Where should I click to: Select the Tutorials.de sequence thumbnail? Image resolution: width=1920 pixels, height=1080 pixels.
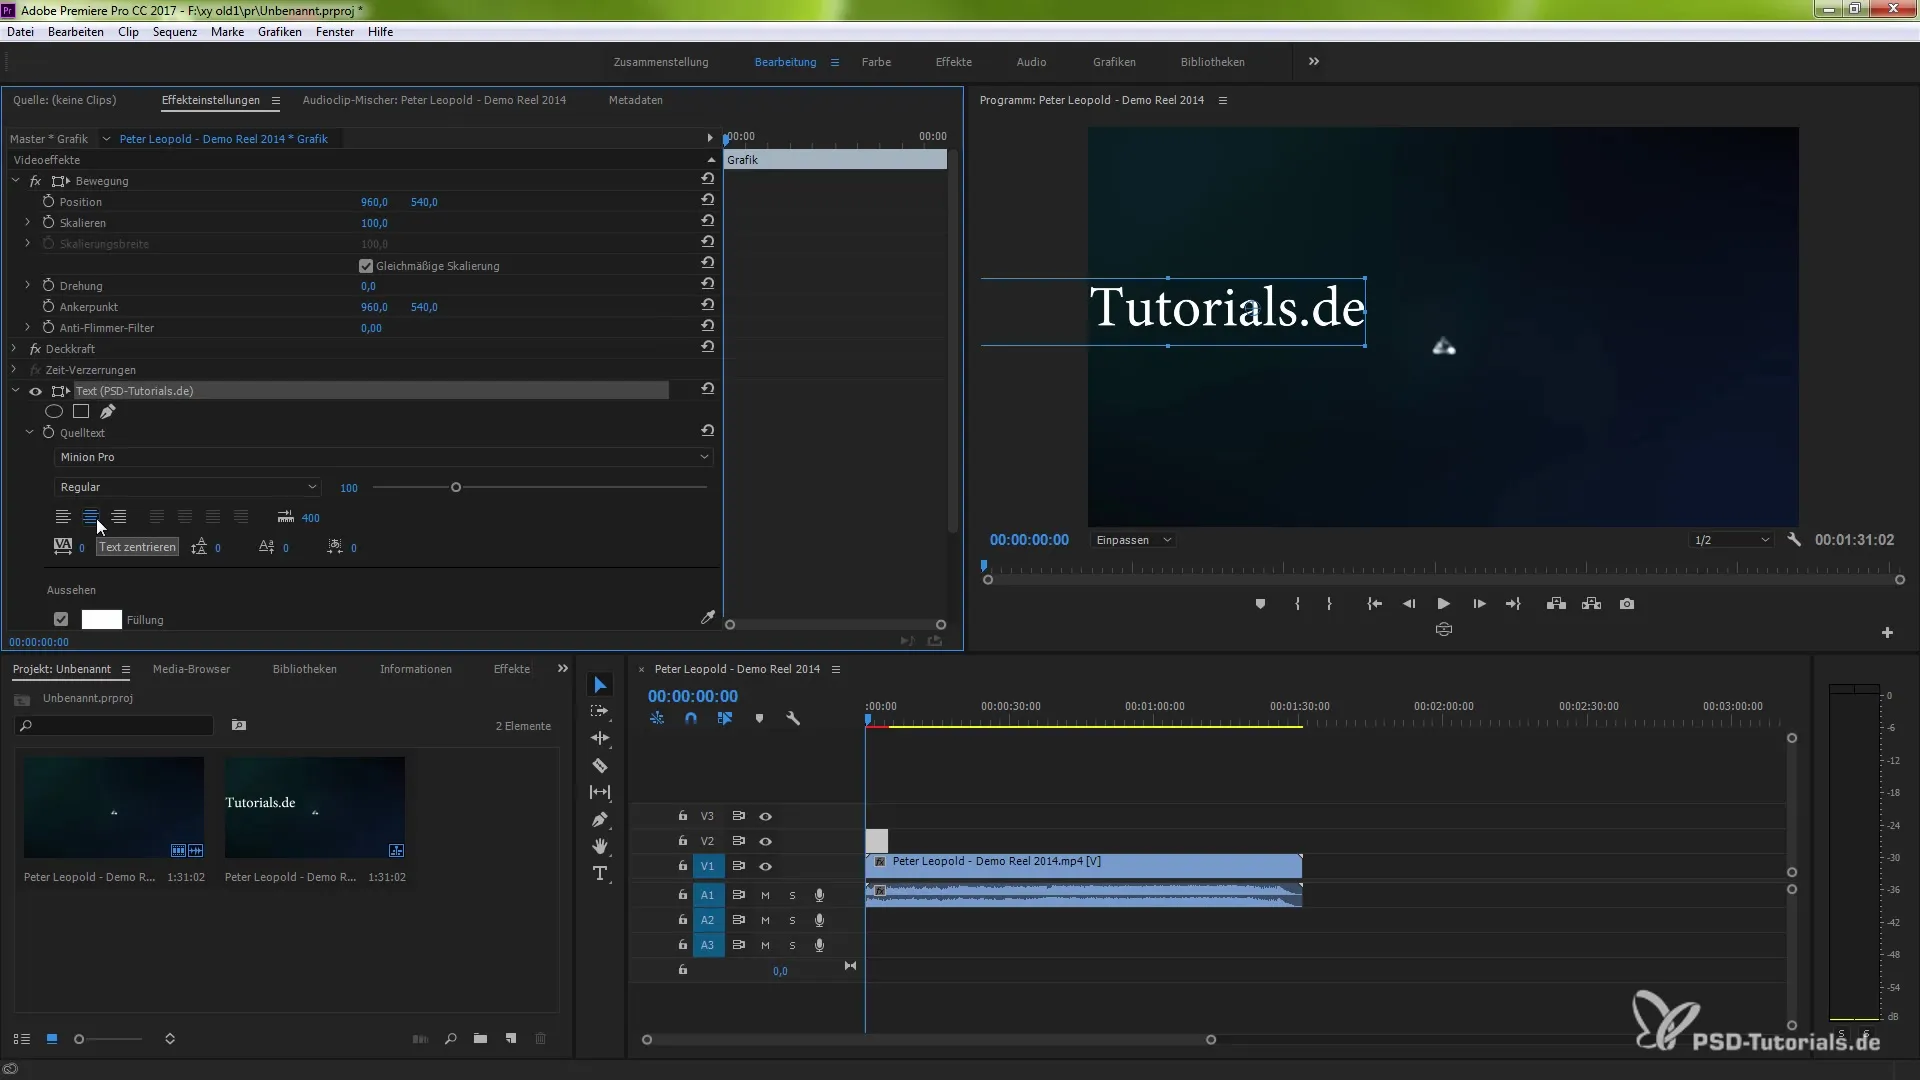315,807
